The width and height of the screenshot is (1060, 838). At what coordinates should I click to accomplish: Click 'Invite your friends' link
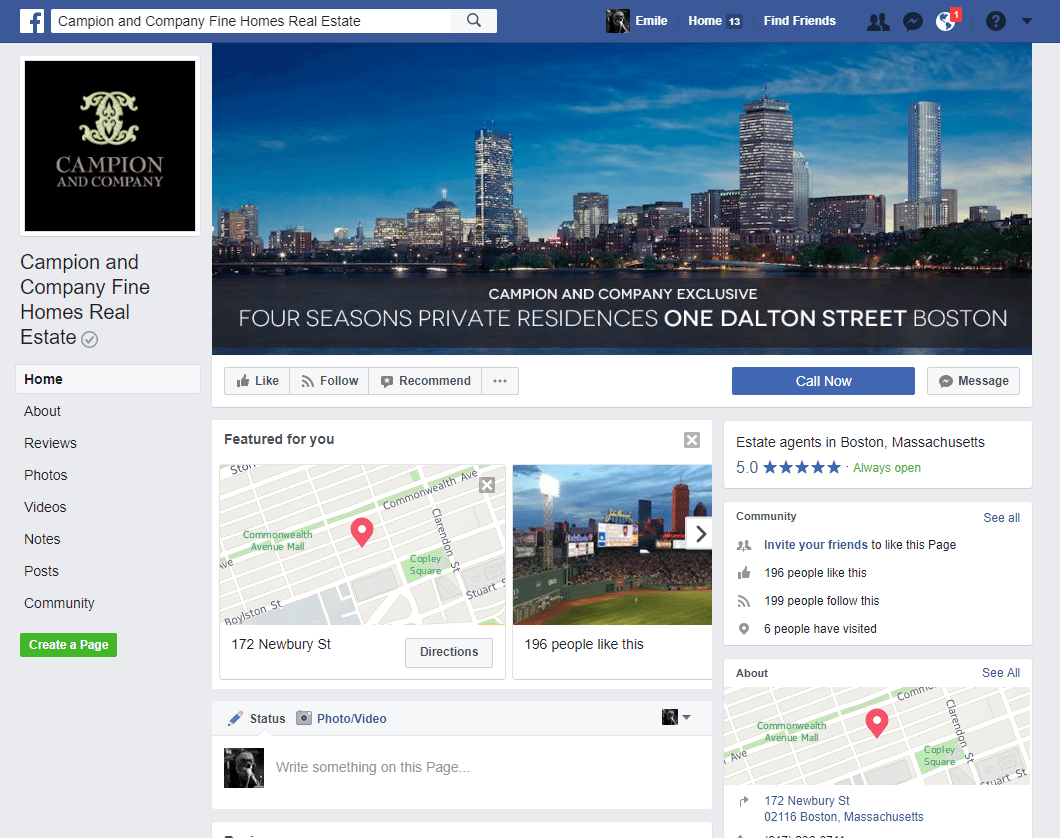pos(815,545)
